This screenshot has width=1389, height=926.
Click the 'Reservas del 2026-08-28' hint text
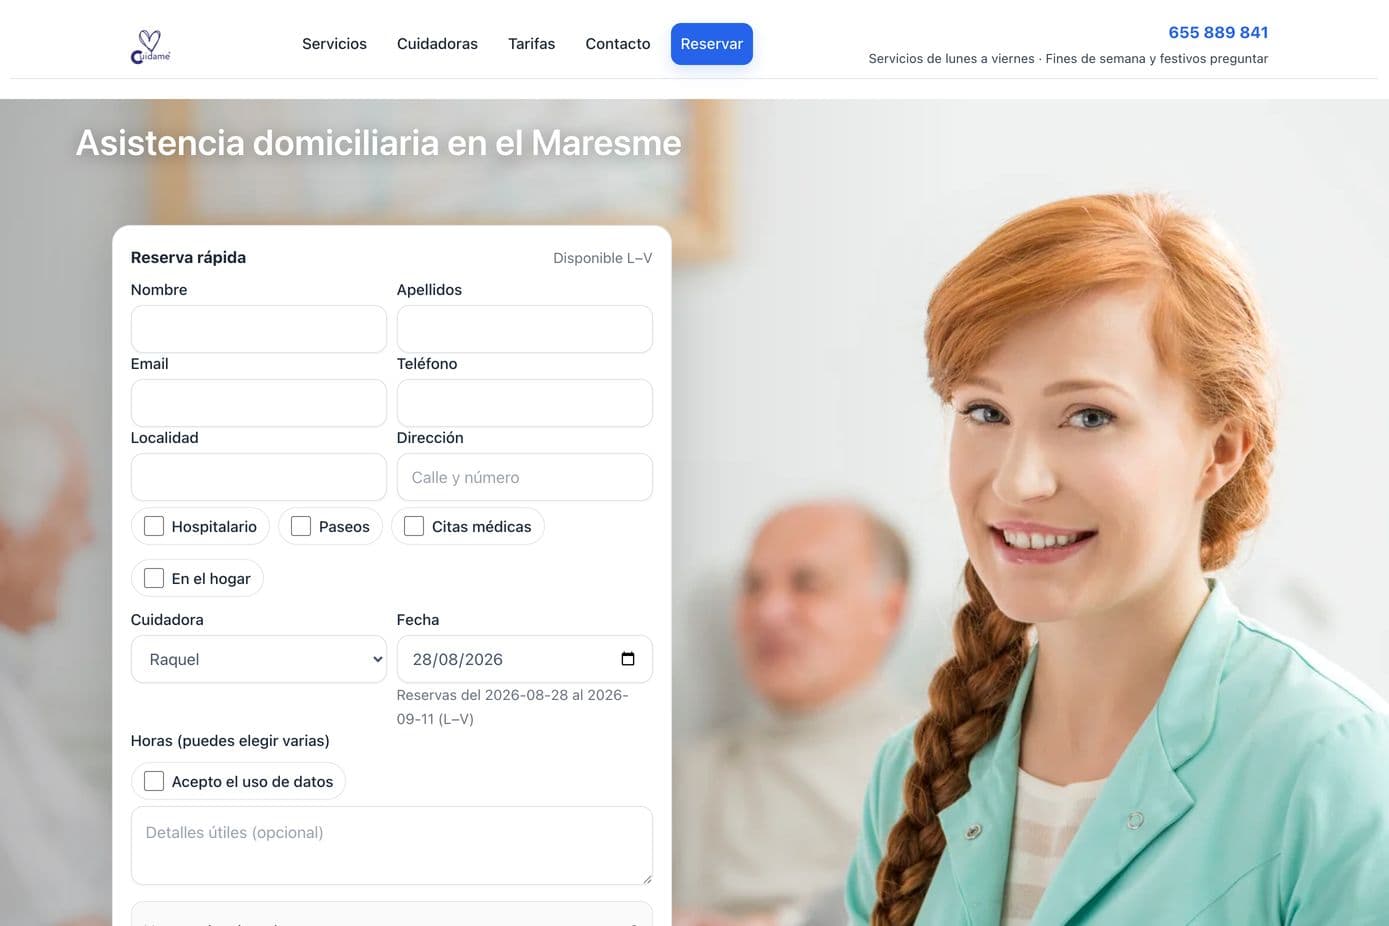click(512, 707)
